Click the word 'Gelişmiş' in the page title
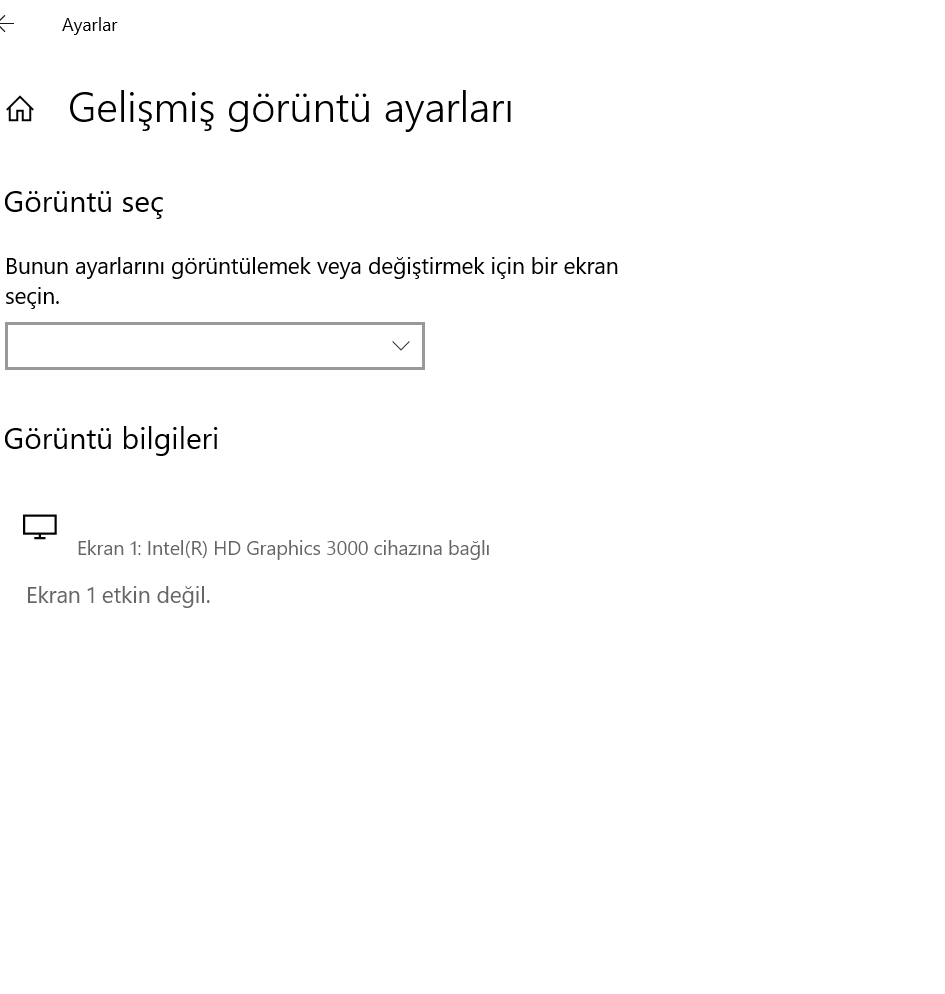Viewport: 945px width, 994px height. pos(141,108)
